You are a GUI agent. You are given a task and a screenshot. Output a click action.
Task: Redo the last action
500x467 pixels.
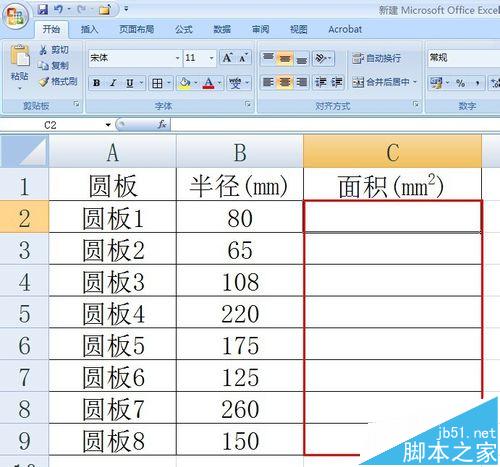click(81, 9)
